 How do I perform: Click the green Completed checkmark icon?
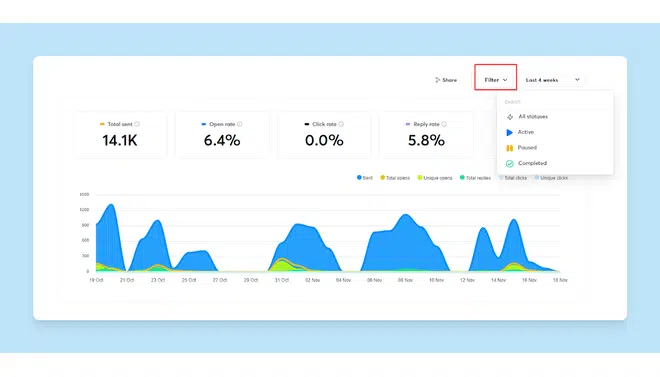pyautogui.click(x=509, y=164)
